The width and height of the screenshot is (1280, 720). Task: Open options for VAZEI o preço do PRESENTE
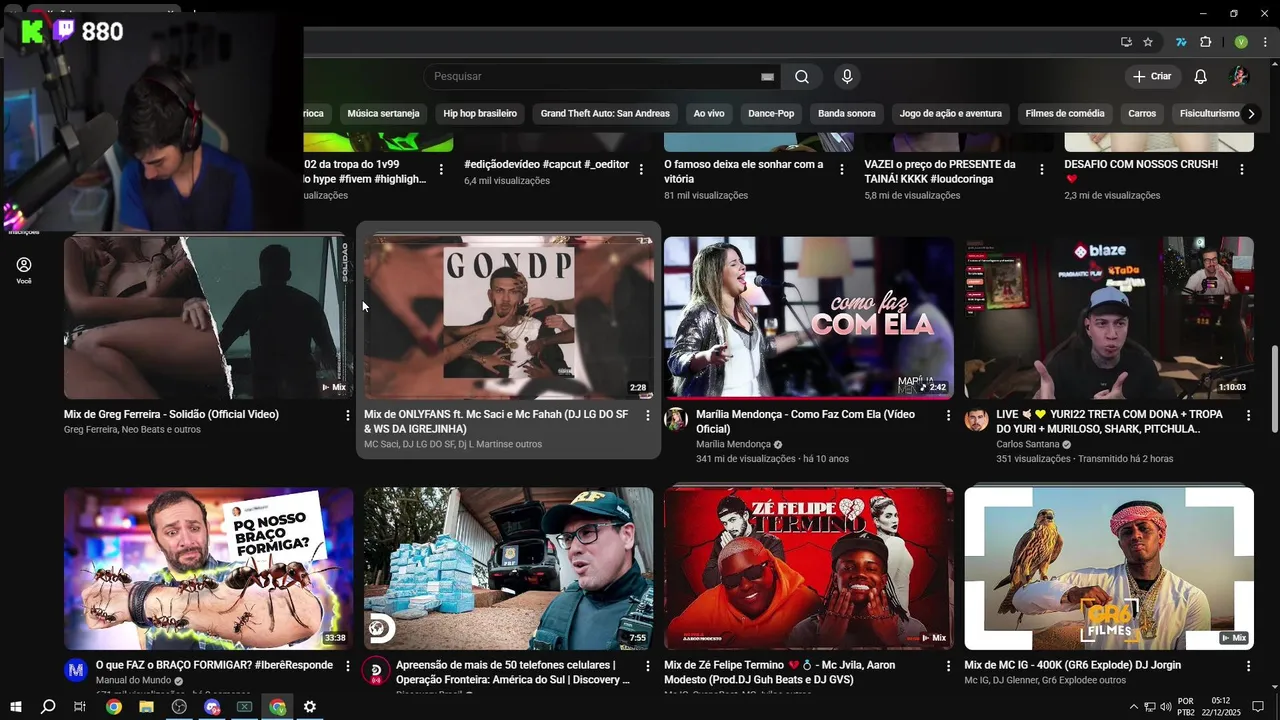click(1042, 170)
